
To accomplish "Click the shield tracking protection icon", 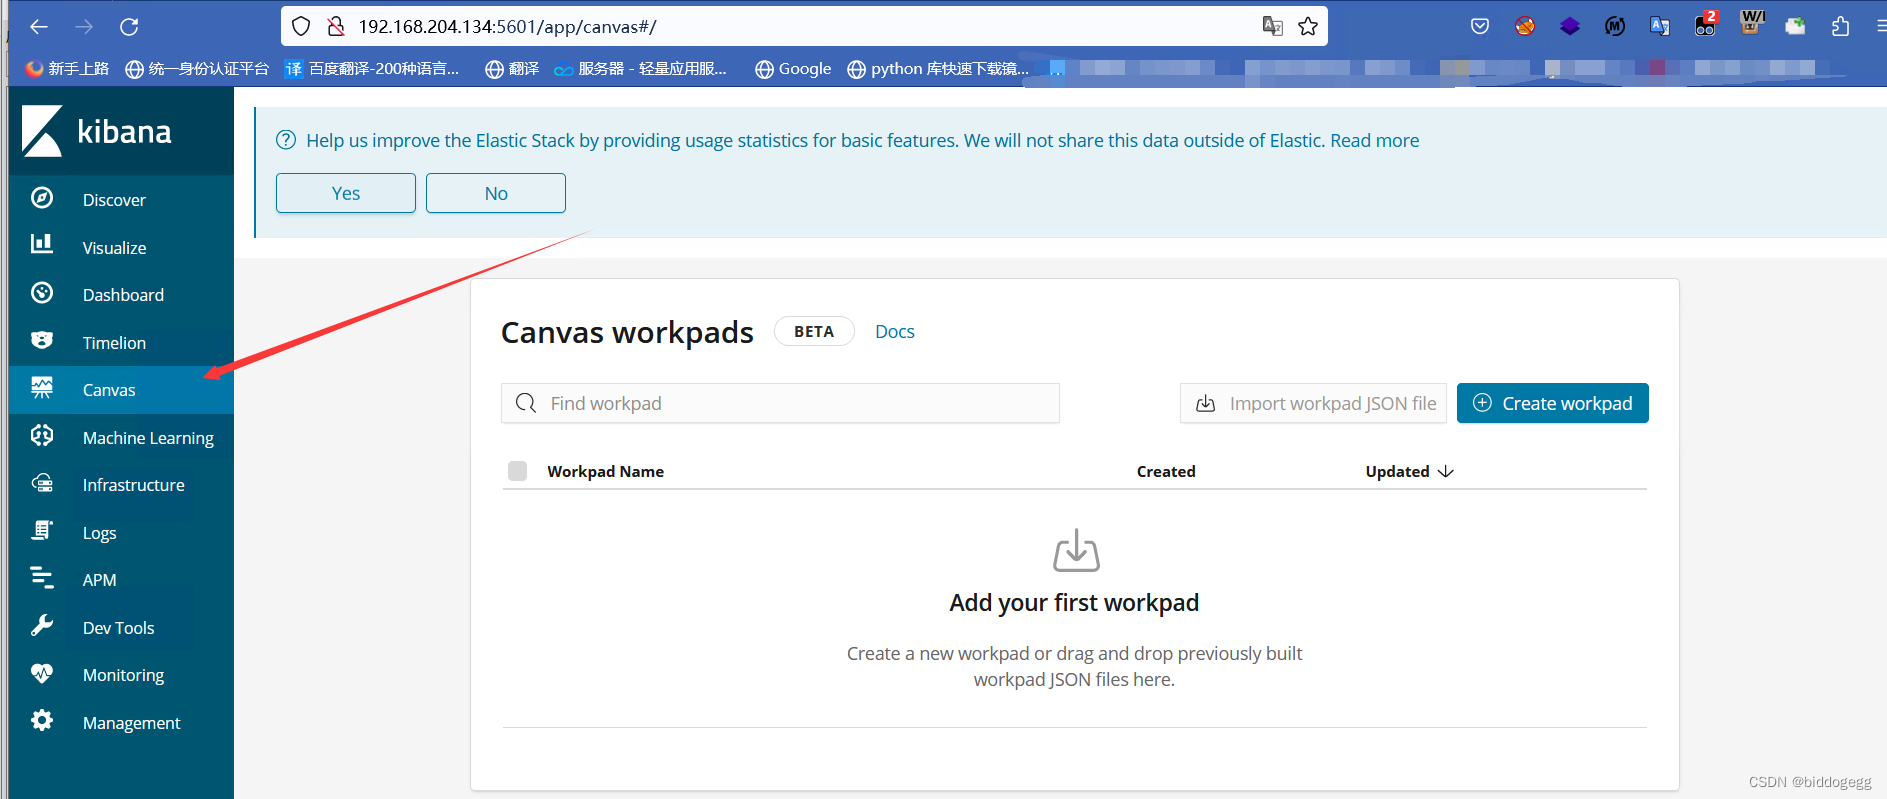I will pos(301,27).
